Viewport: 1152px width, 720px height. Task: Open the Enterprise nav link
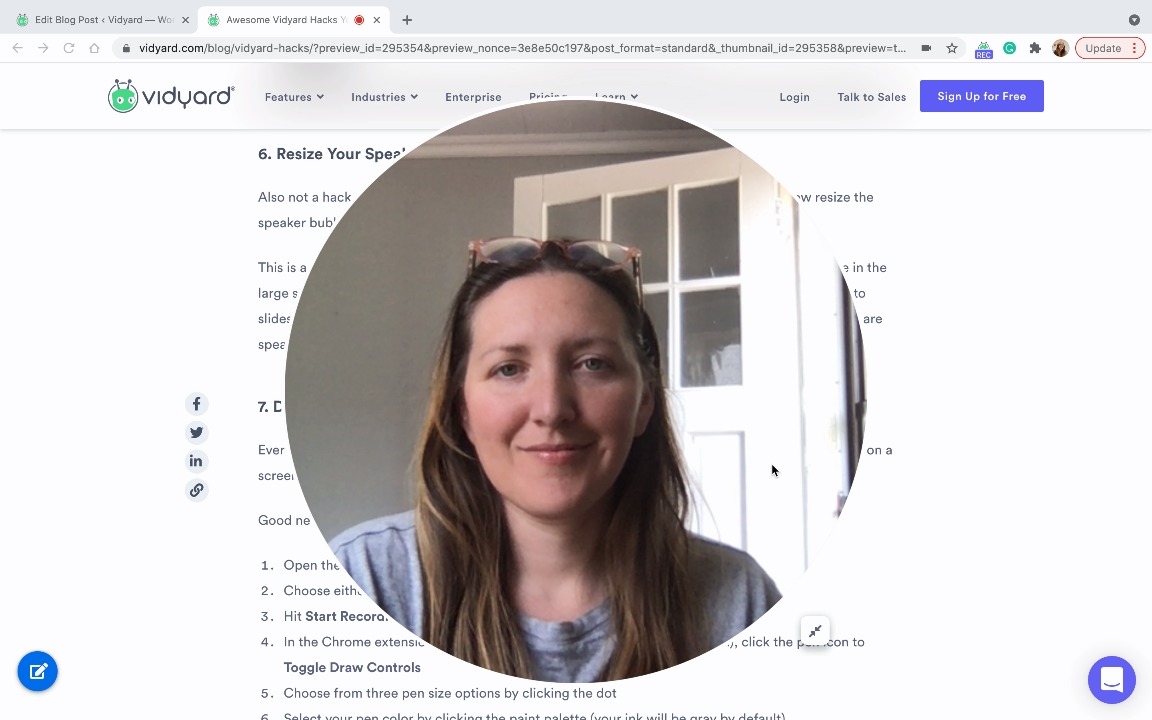(x=473, y=97)
